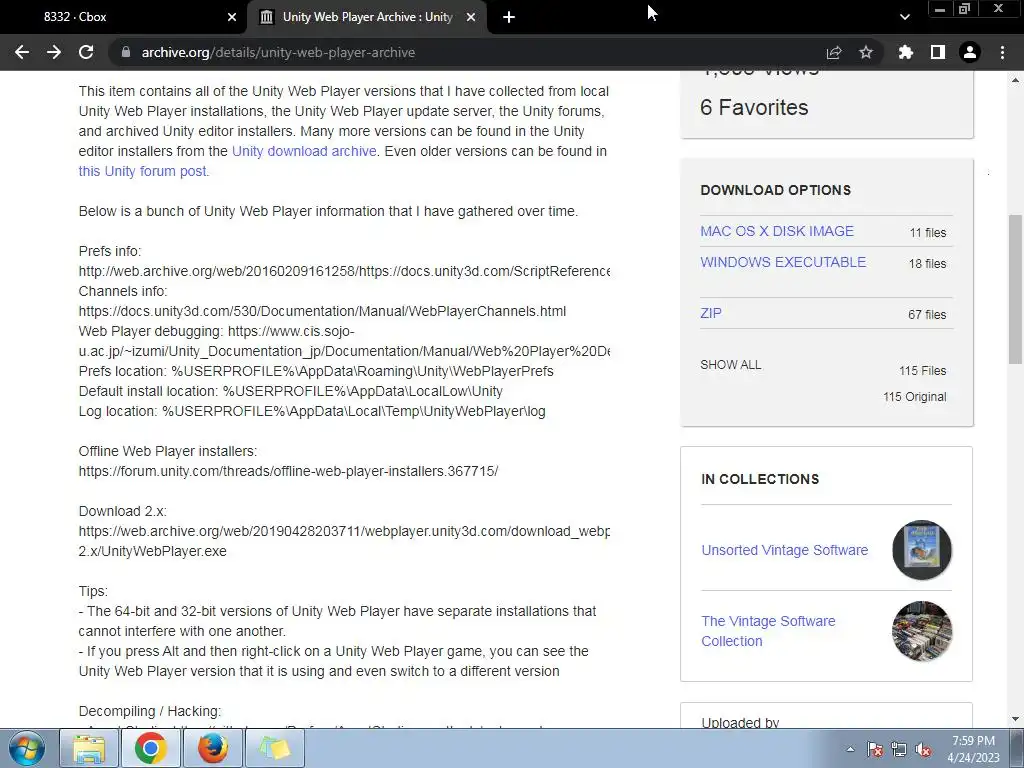
Task: Bookmark this page with the star icon
Action: tap(866, 52)
